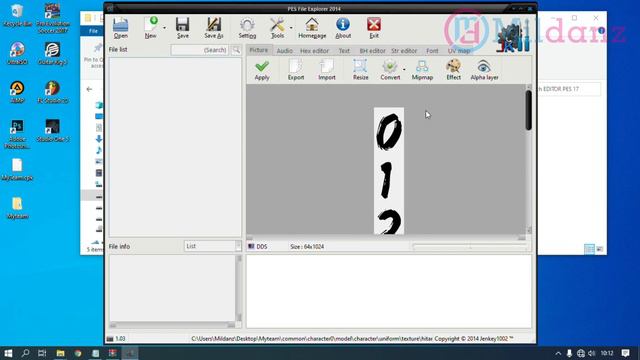Viewport: 640px width, 360px height.
Task: Open taskbar search
Action: point(25,353)
